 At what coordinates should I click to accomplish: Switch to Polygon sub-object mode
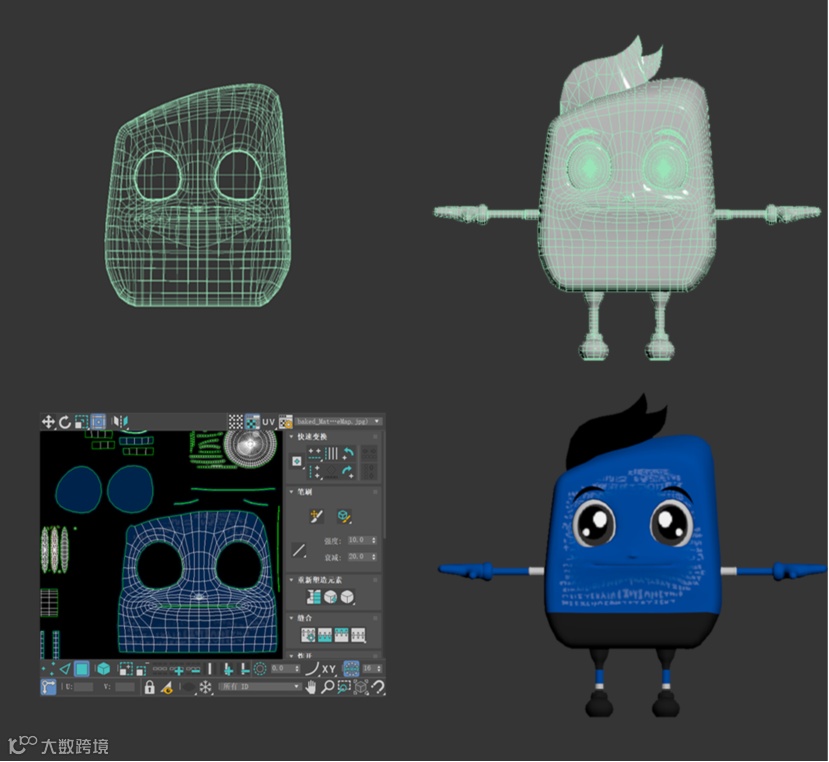click(81, 669)
